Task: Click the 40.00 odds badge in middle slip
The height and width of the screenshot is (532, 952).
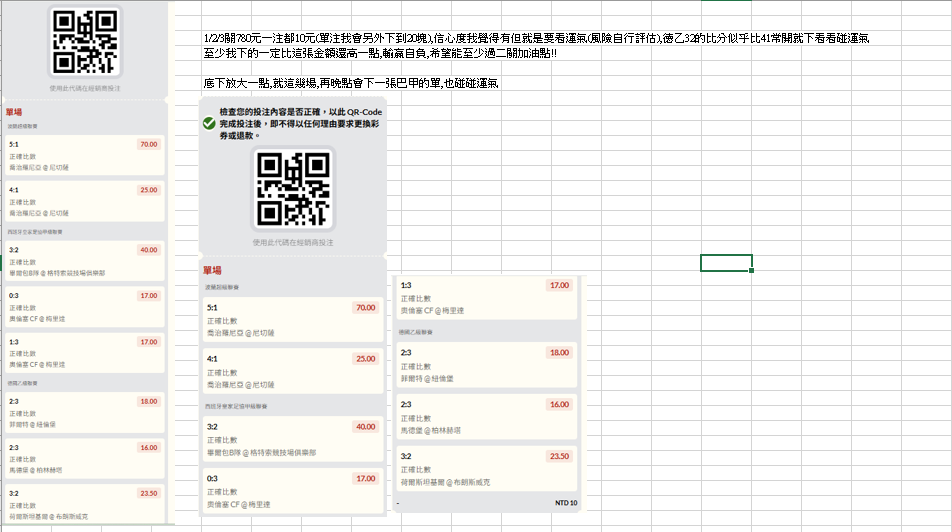Action: 366,427
